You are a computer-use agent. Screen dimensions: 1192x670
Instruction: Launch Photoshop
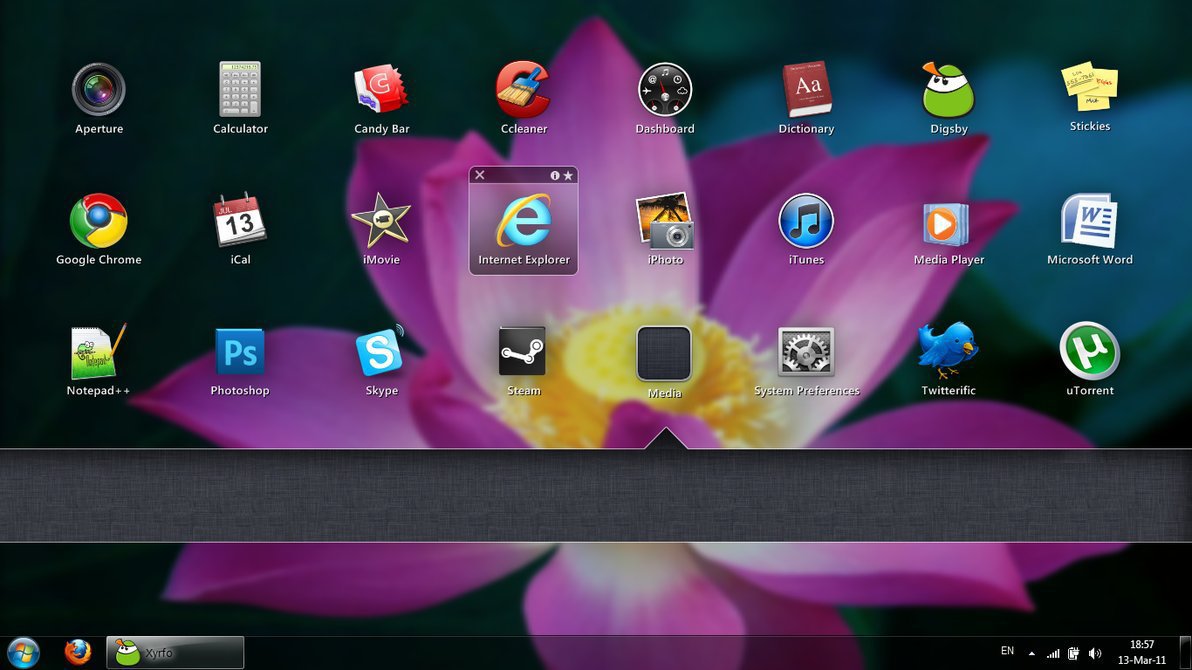[x=240, y=351]
